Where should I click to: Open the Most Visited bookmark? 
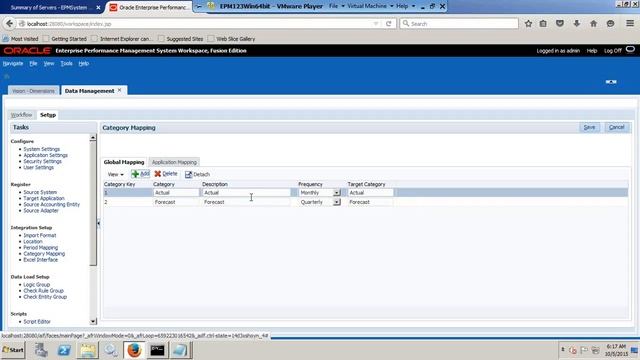(20, 39)
